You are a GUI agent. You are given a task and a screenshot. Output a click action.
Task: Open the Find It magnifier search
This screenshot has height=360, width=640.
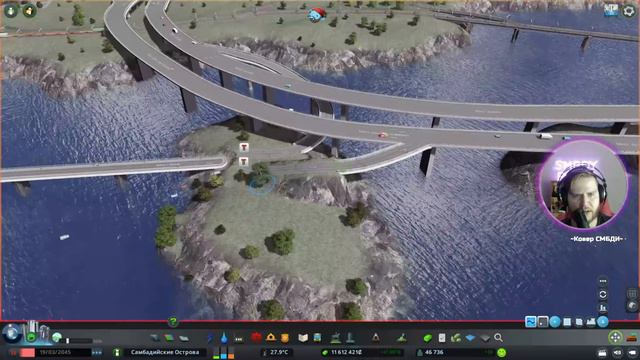pyautogui.click(x=498, y=338)
